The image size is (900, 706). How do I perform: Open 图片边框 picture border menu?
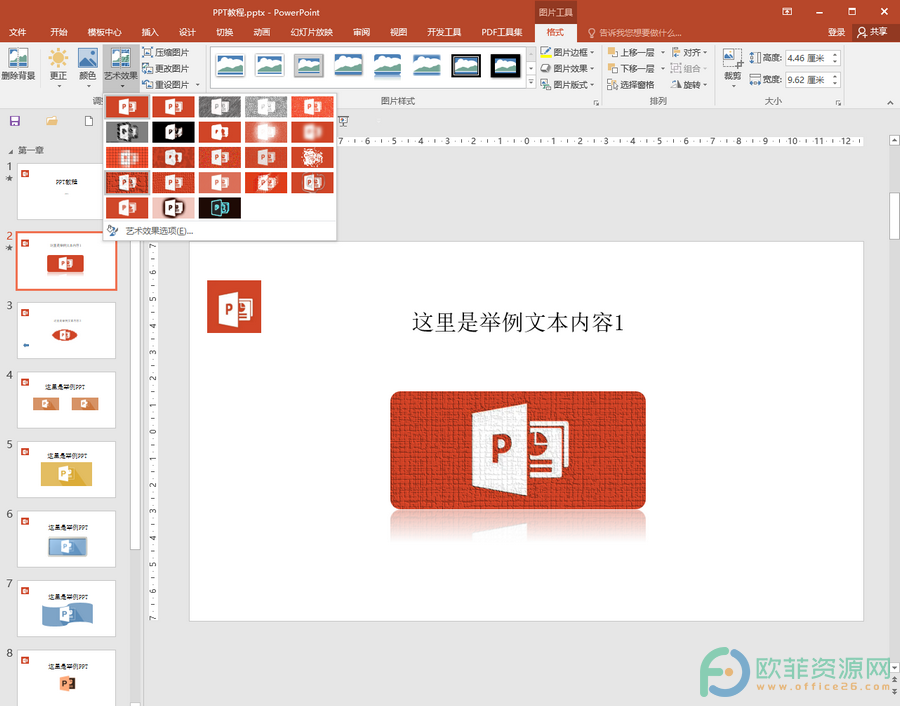[x=567, y=52]
